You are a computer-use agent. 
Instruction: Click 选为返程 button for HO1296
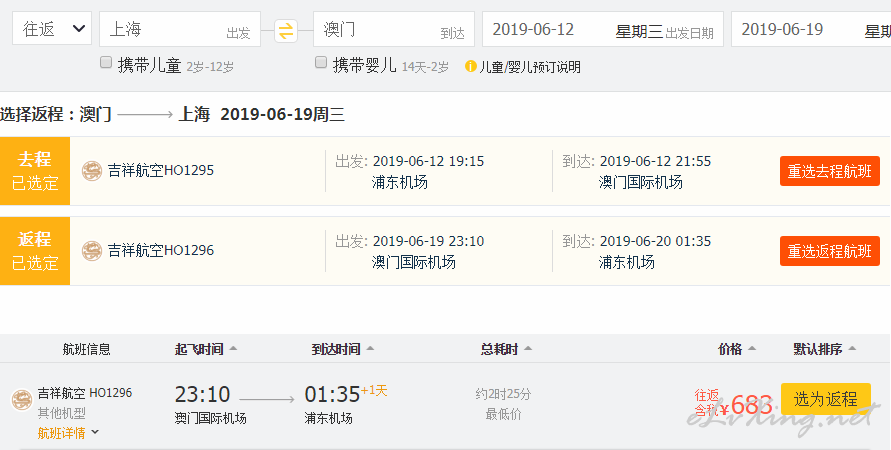[x=826, y=399]
